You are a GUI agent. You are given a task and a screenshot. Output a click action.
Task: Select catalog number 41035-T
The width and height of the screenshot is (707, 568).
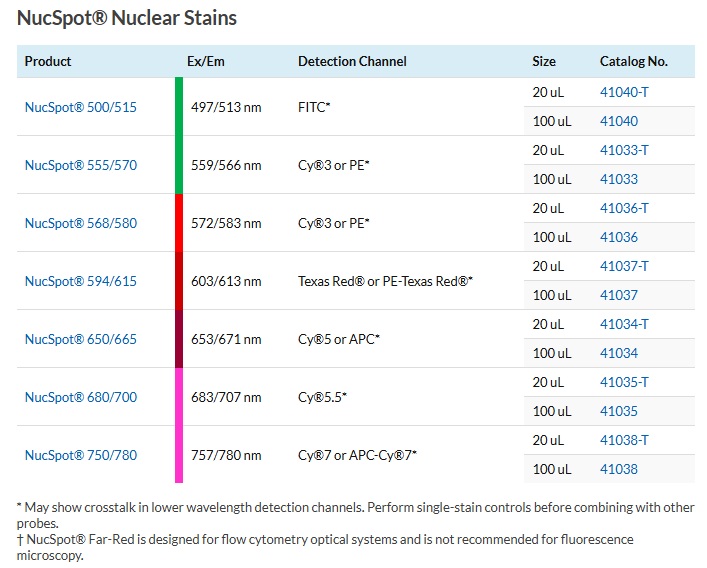[624, 382]
